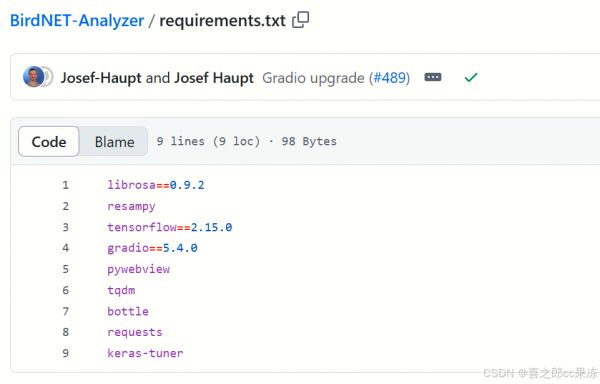Click the tensorflow==2.15.0 code line
Image resolution: width=600 pixels, height=384 pixels.
[x=170, y=227]
